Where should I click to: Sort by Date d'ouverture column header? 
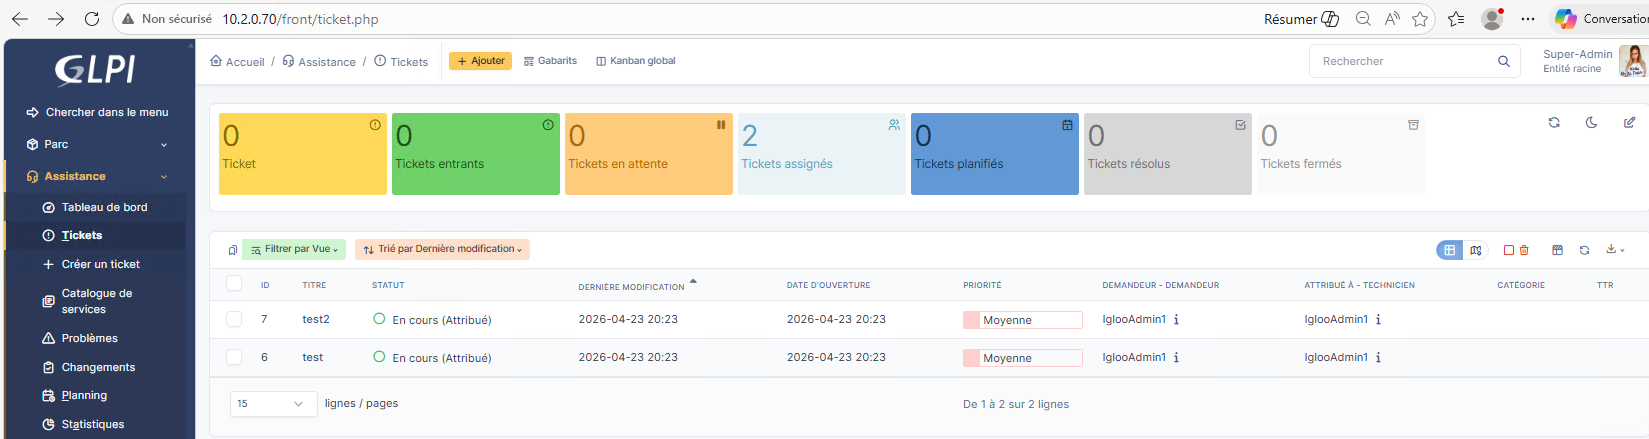coord(828,285)
